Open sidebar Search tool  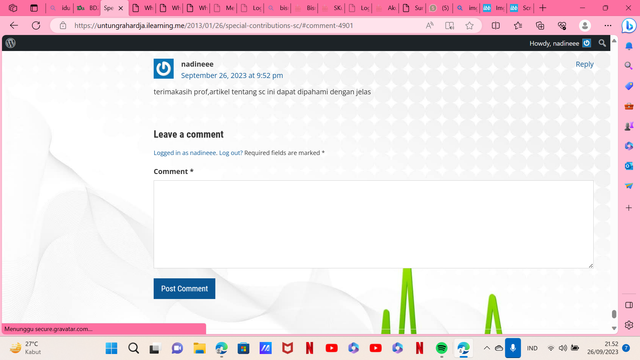[x=629, y=66]
